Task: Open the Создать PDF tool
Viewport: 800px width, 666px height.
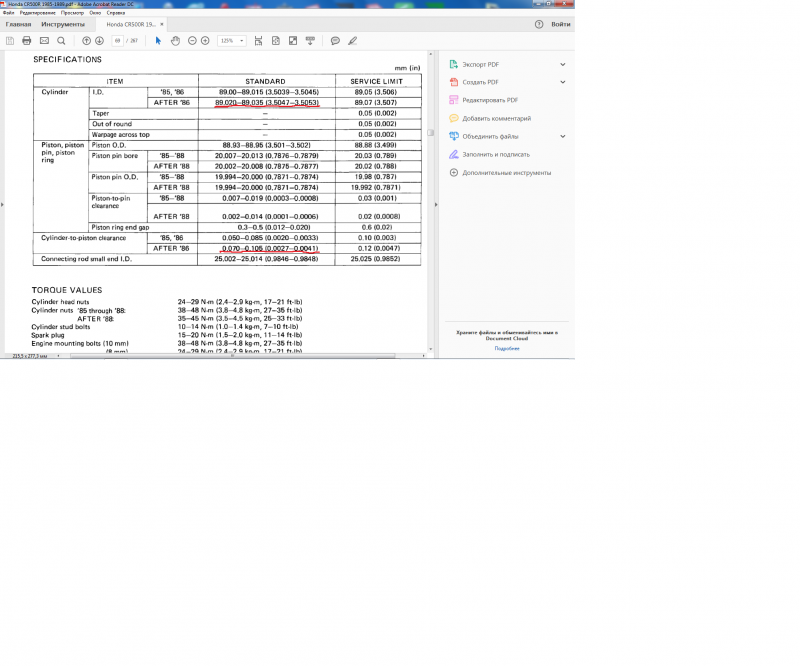Action: coord(480,82)
